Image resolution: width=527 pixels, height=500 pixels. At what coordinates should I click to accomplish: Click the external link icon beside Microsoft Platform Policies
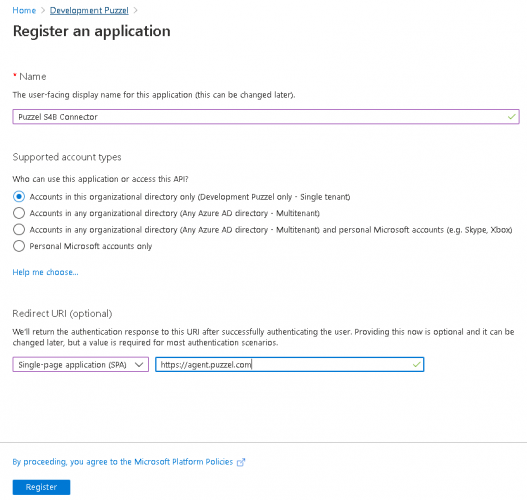coord(241,462)
